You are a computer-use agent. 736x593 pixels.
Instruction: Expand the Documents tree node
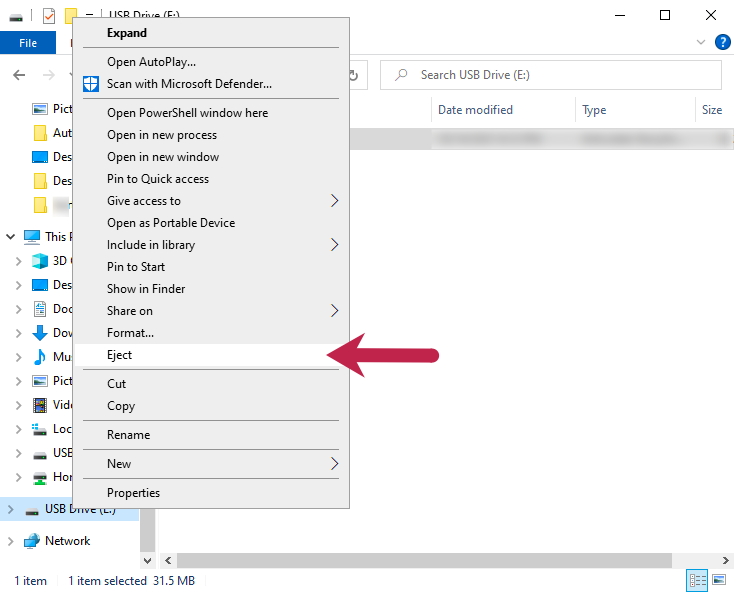coord(18,309)
